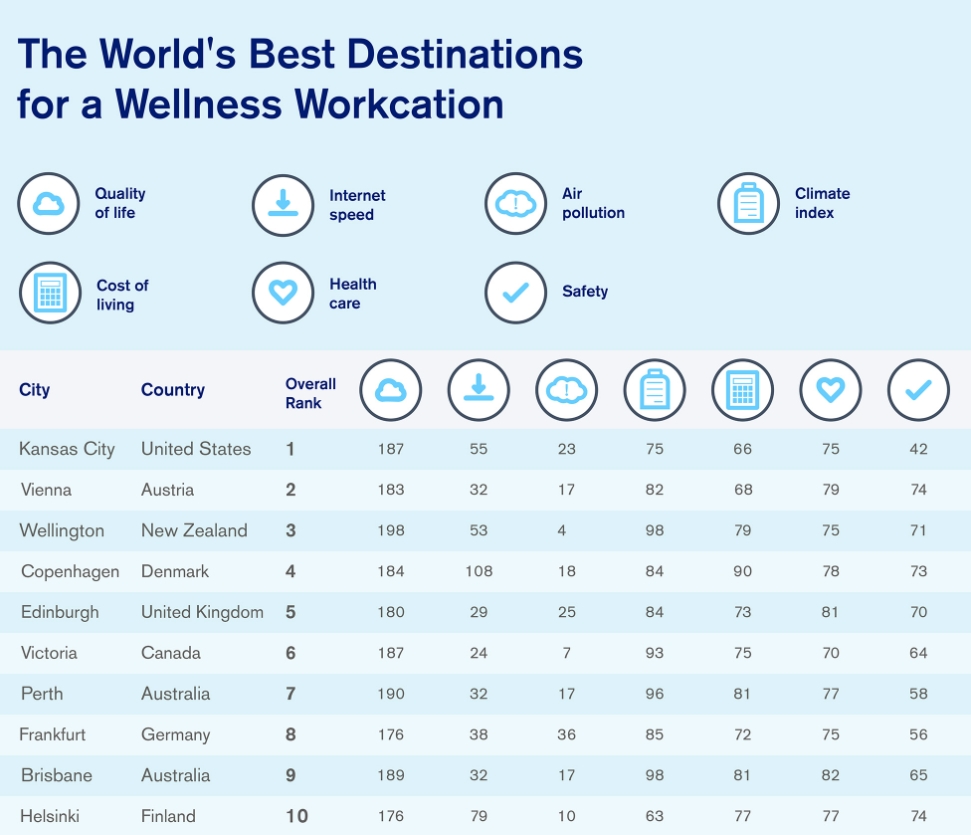The width and height of the screenshot is (971, 835).
Task: Select the table header checkmark column icon
Action: pyautogui.click(x=918, y=390)
